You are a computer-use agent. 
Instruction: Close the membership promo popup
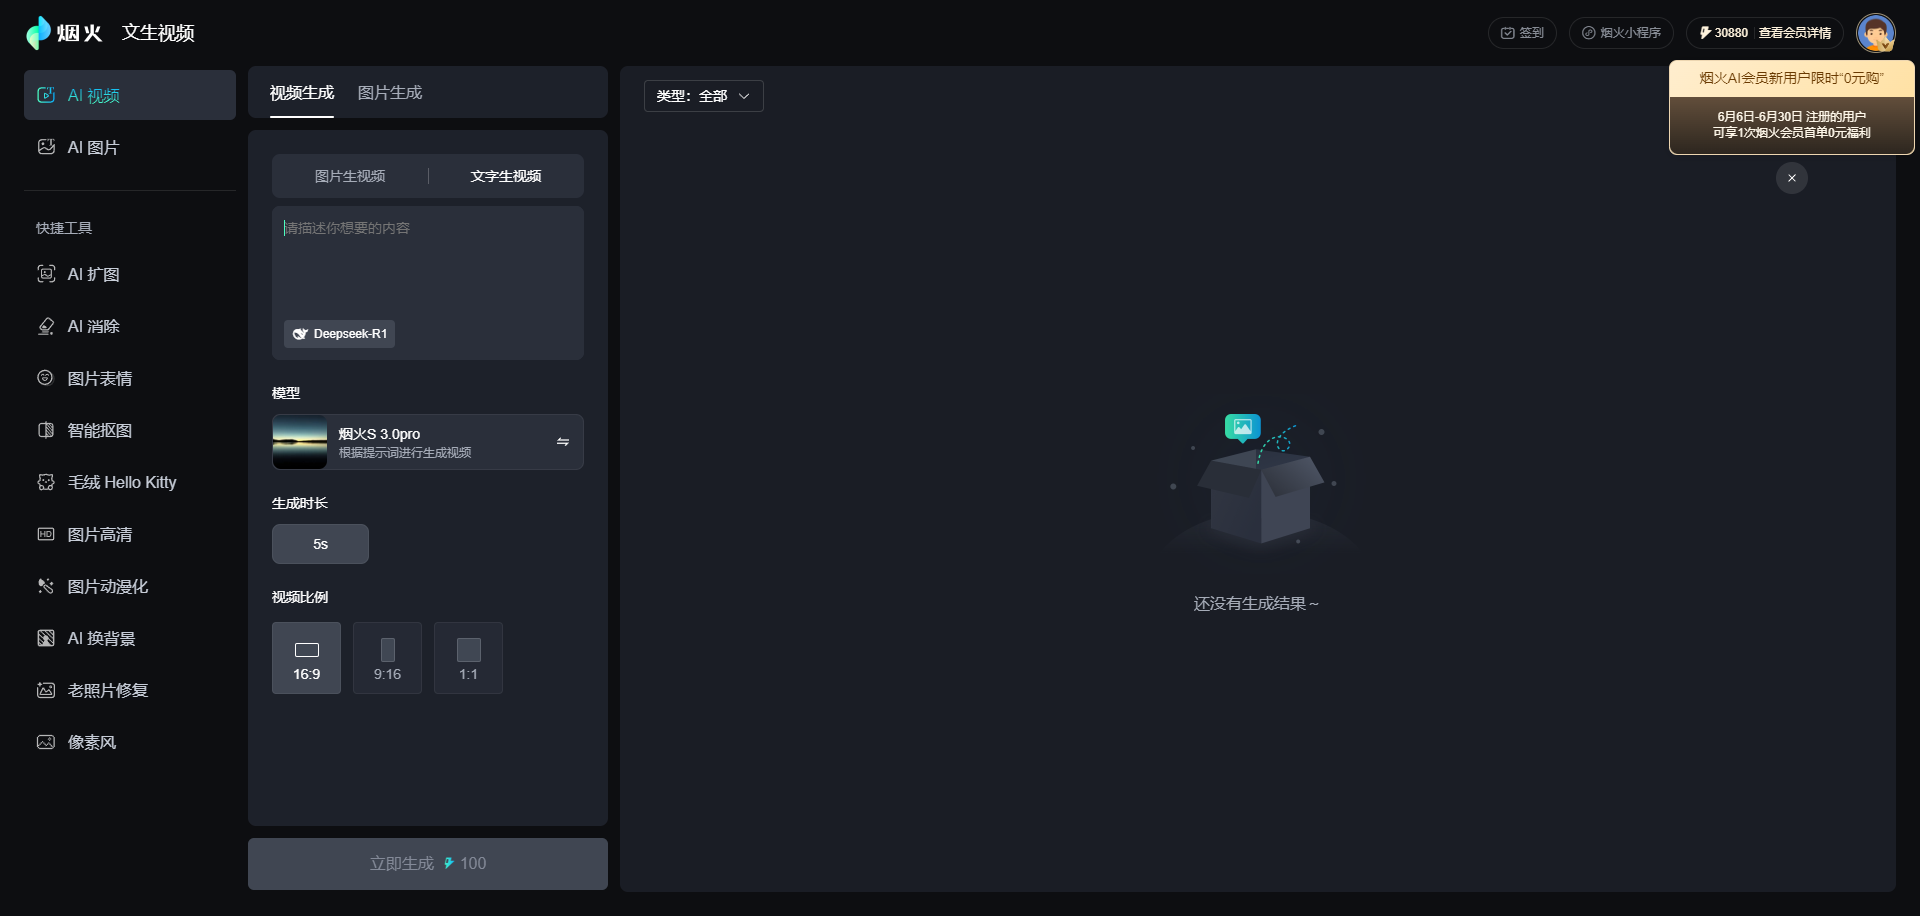point(1792,178)
